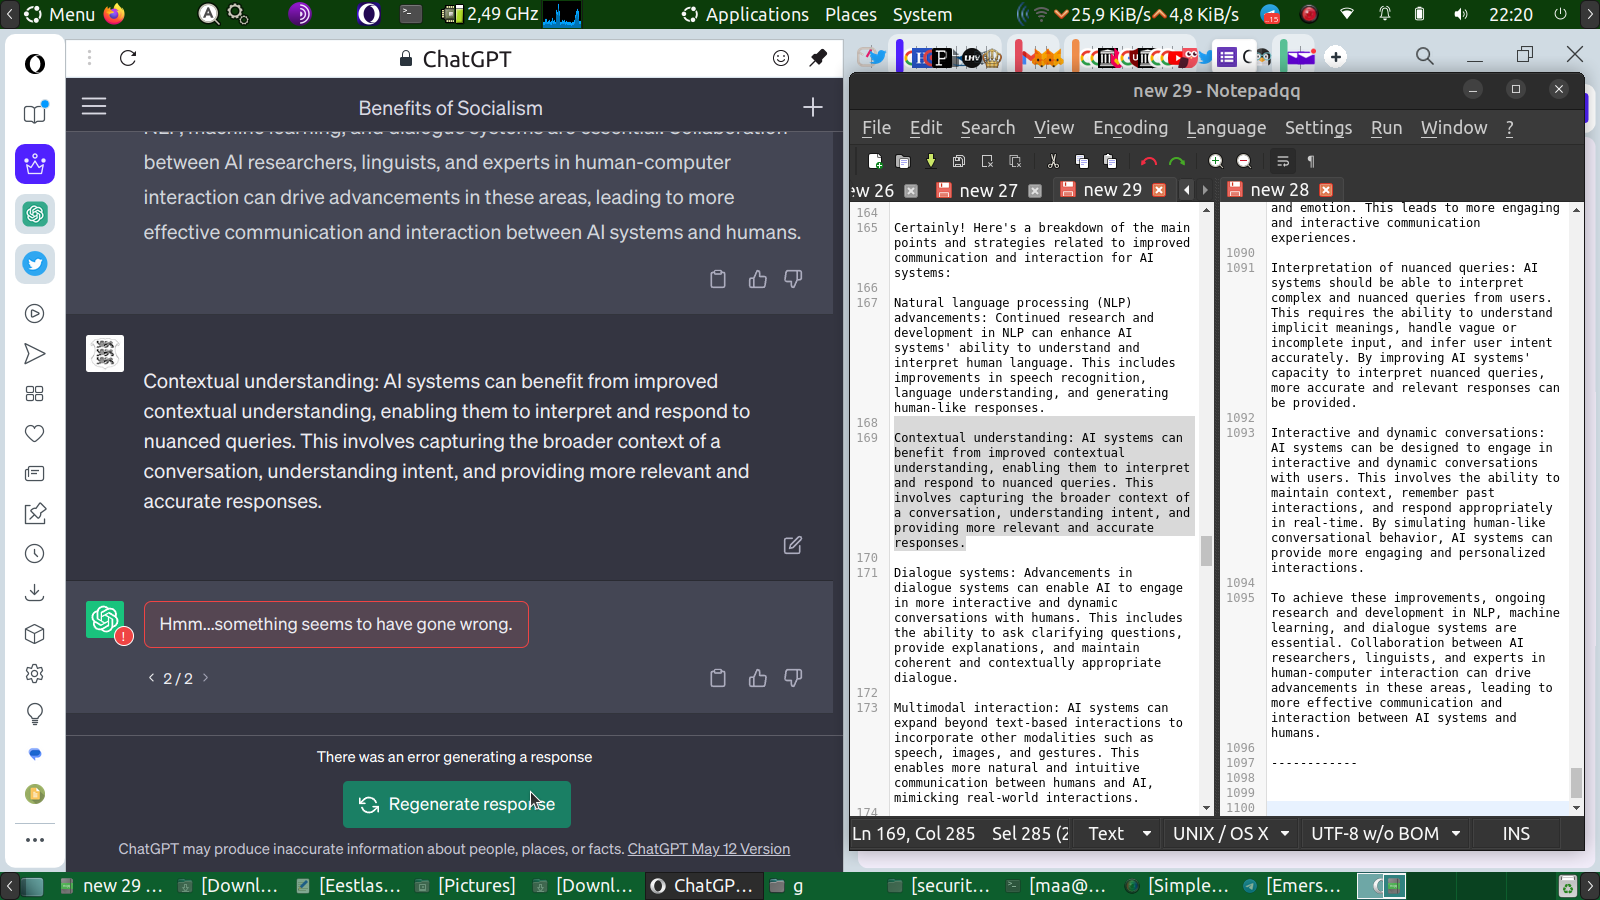Click the left editor pane vertical scrollbar thumb
Screen dimensions: 1600x900
tap(1206, 550)
